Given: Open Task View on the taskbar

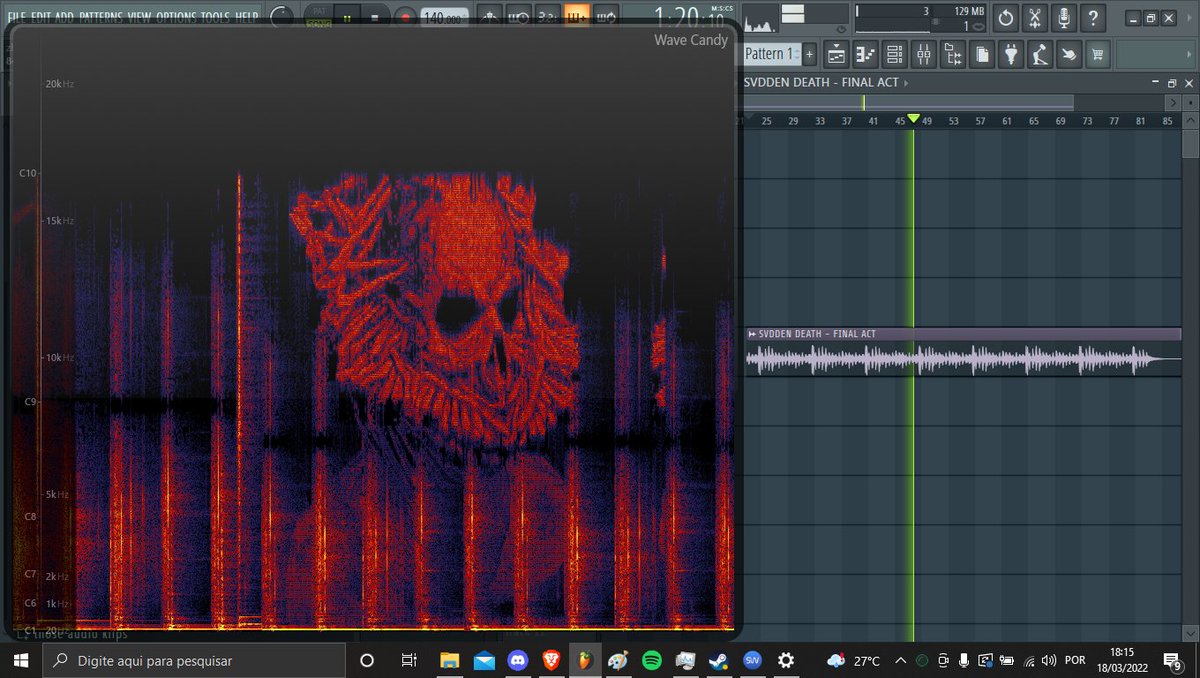Looking at the screenshot, I should tap(408, 660).
